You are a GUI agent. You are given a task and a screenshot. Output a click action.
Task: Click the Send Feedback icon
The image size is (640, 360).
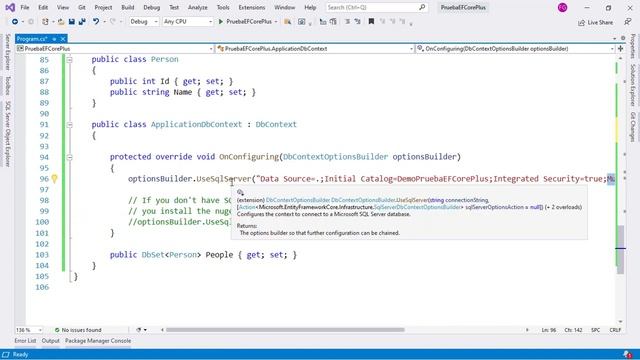628,22
